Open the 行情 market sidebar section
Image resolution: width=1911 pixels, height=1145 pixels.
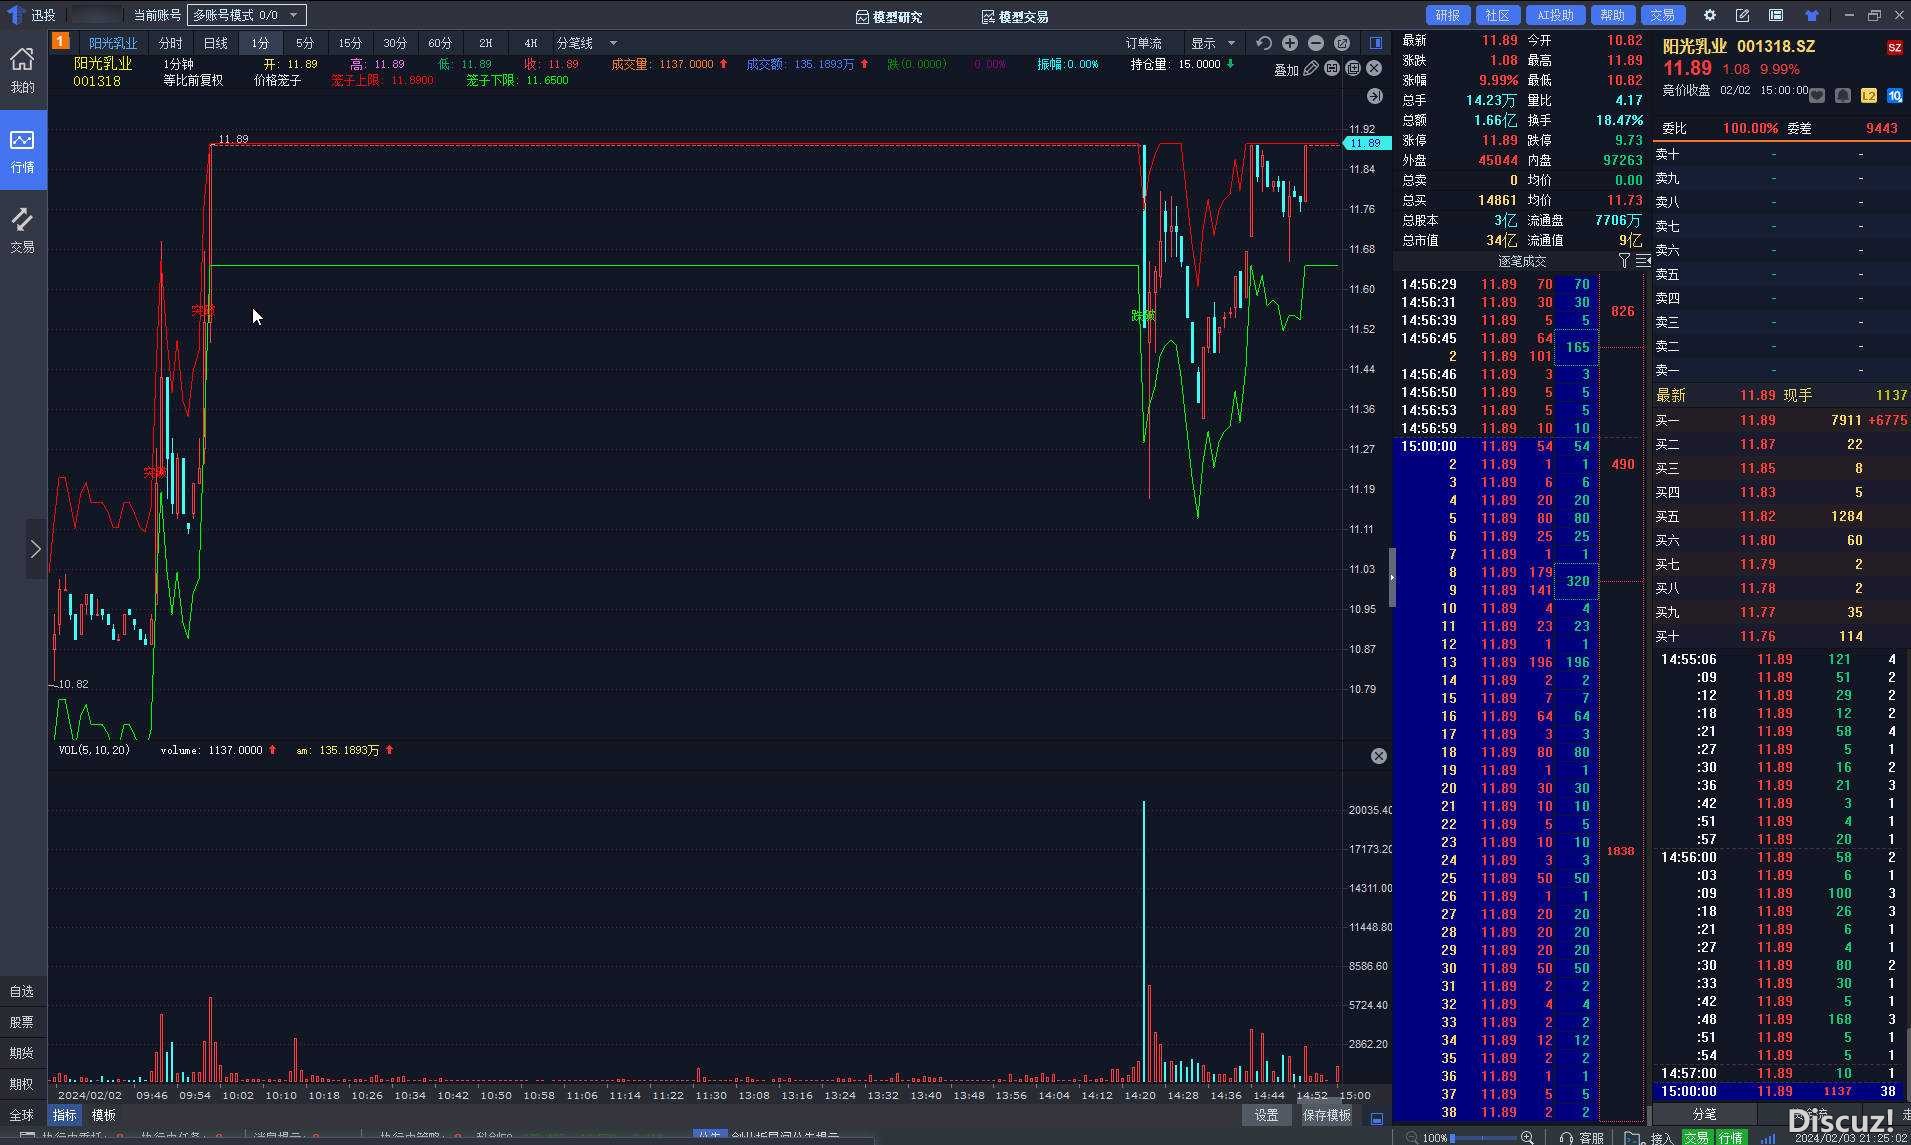(22, 150)
